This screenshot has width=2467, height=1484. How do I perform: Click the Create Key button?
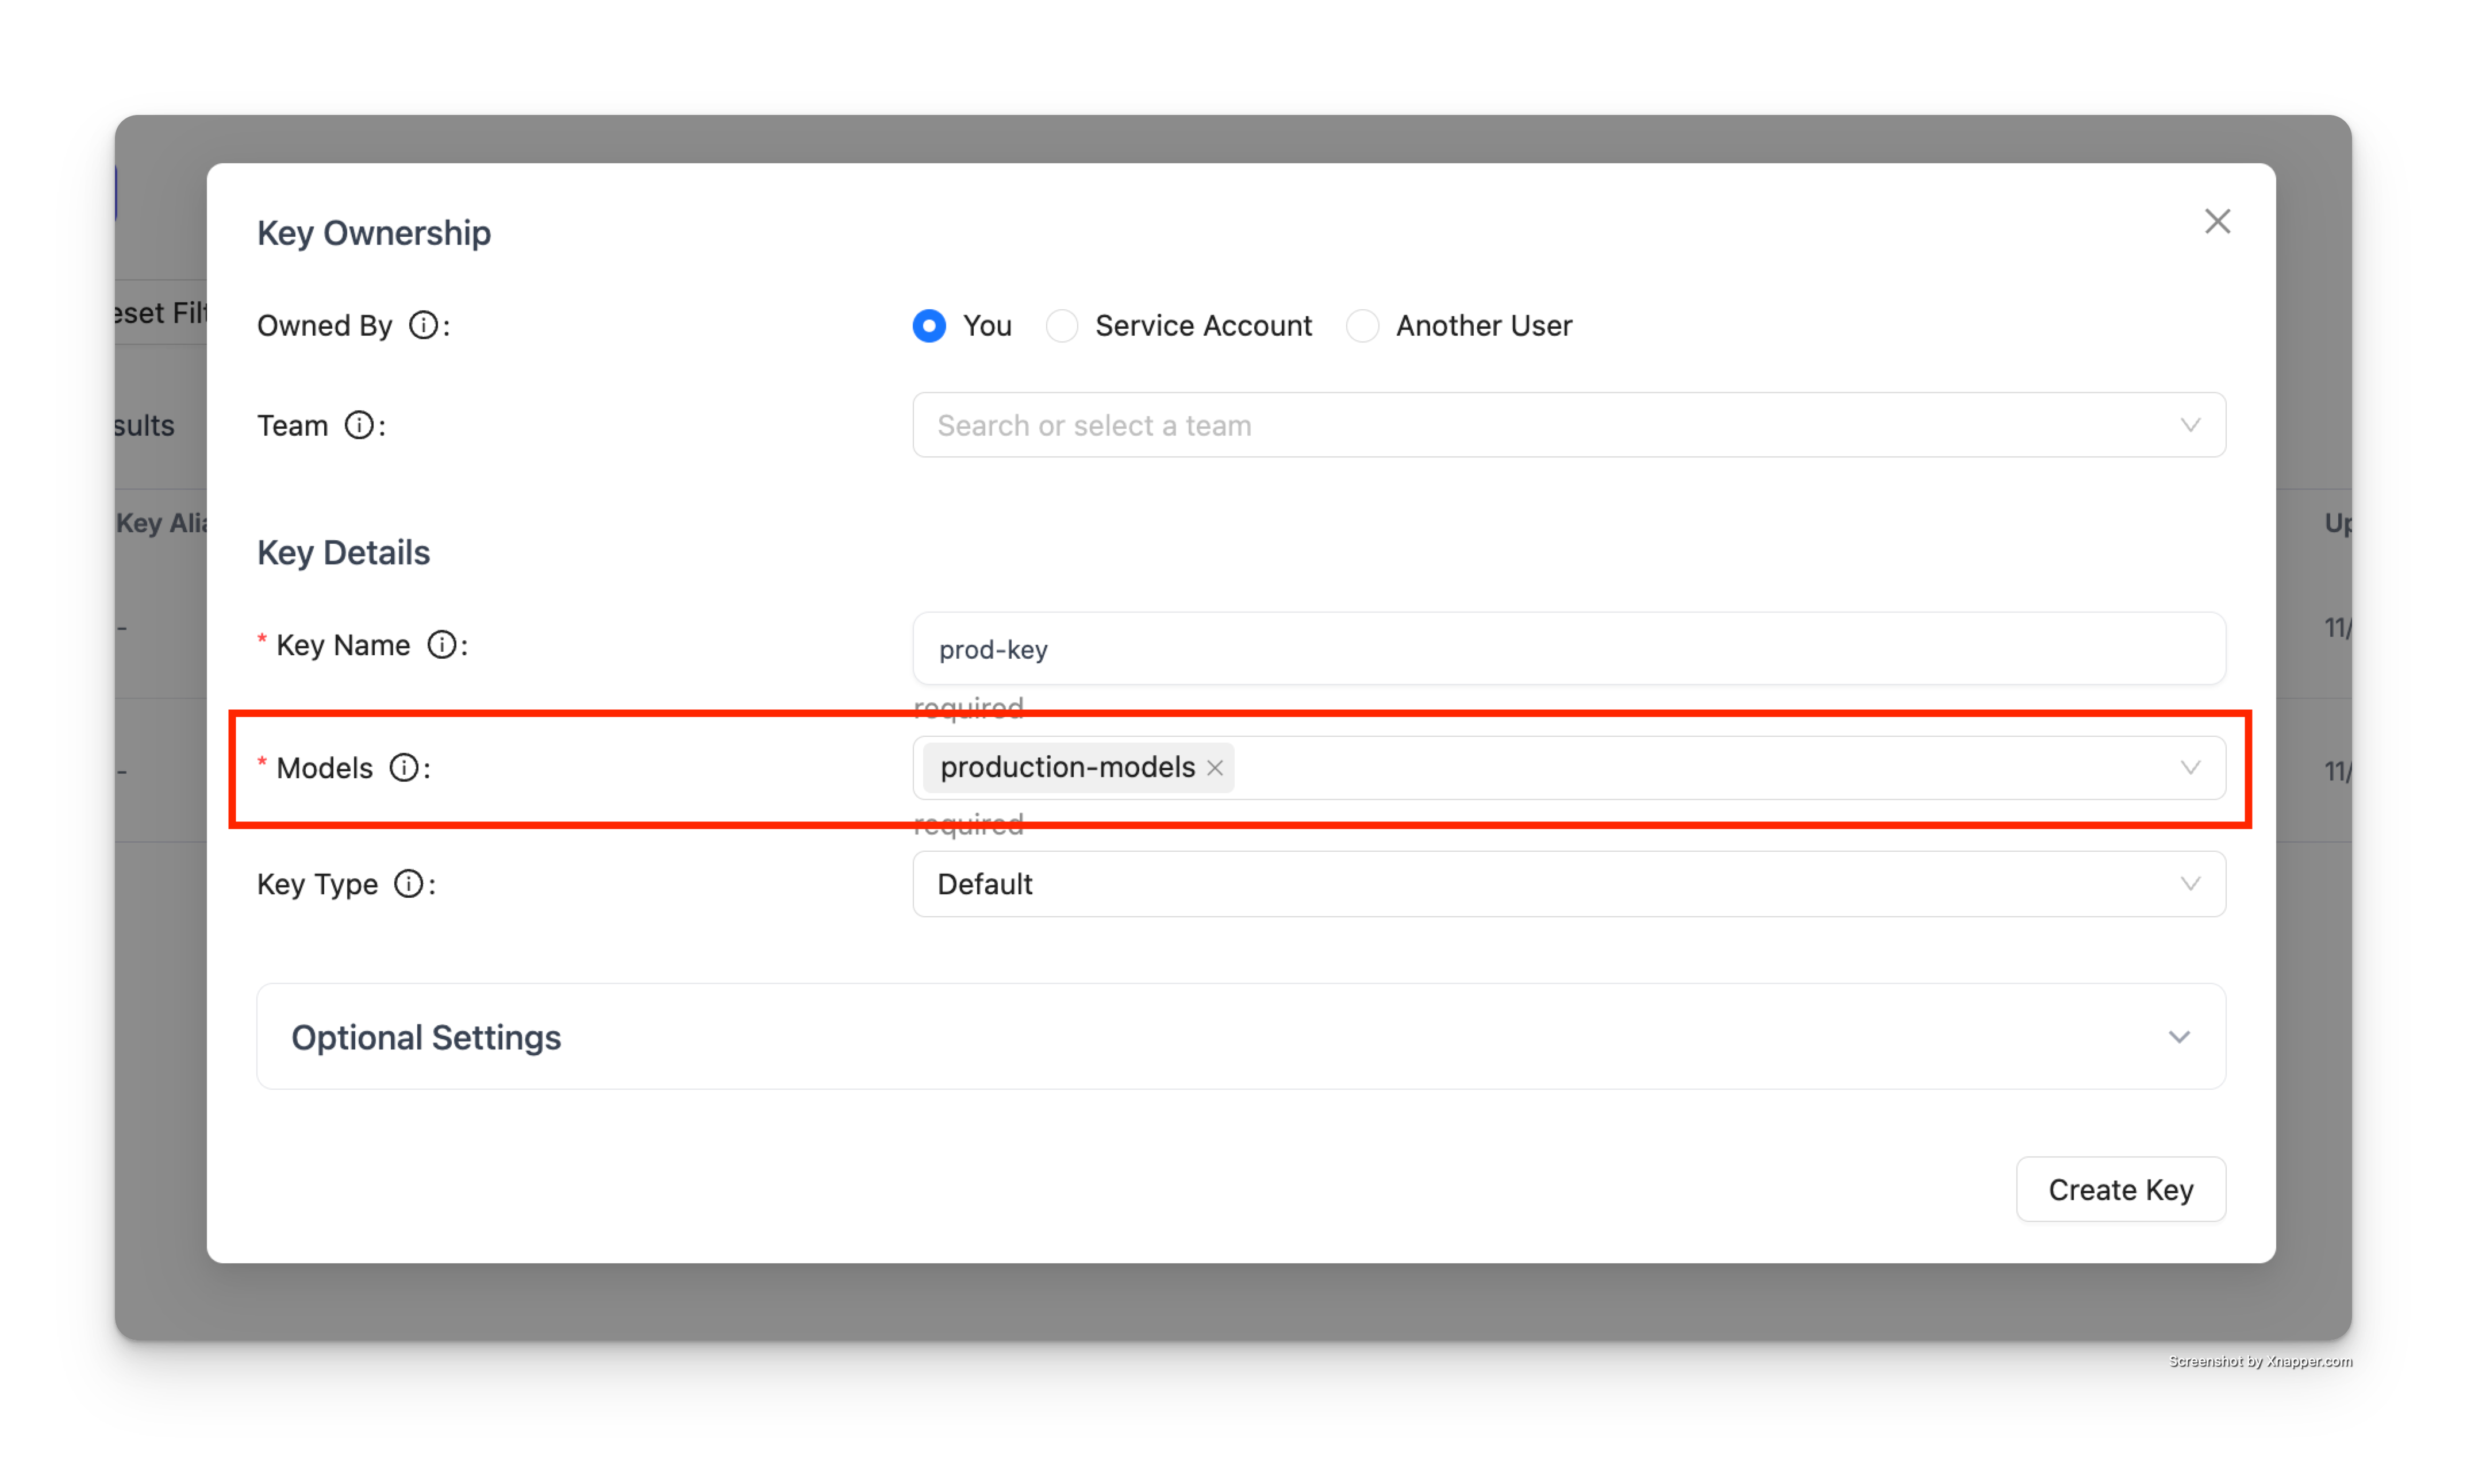[x=2121, y=1189]
